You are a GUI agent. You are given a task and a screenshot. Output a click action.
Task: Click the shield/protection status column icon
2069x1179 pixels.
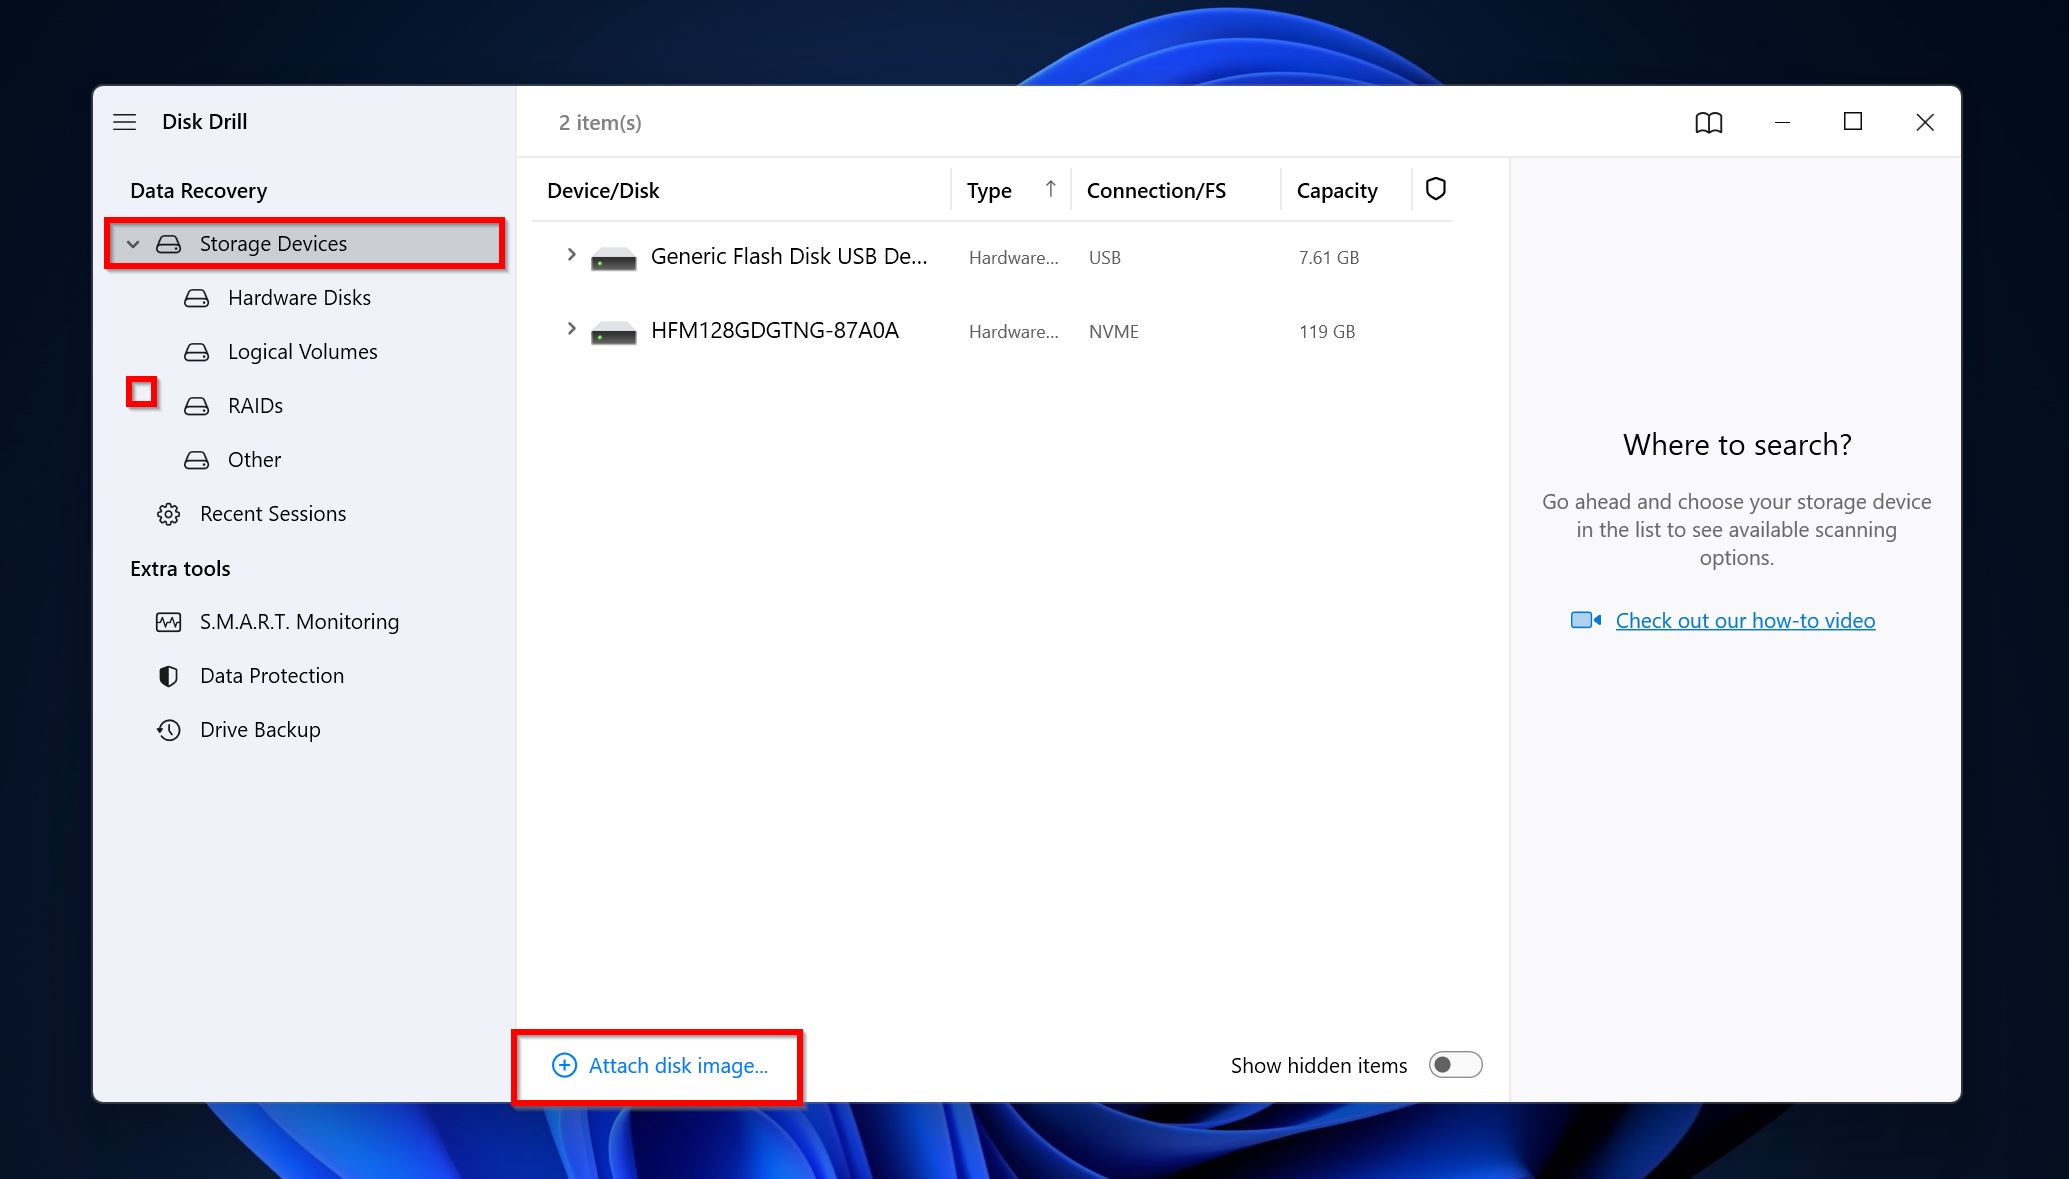point(1434,188)
